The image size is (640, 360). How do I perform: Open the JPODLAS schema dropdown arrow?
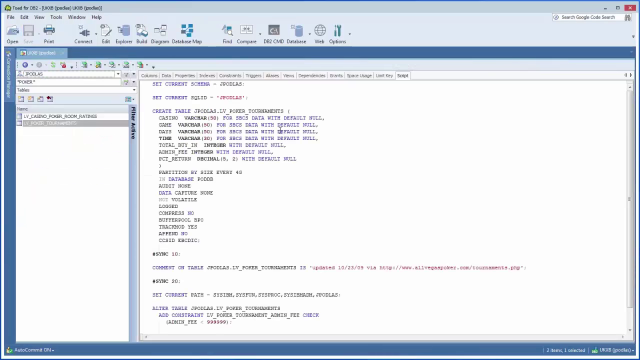click(x=118, y=74)
